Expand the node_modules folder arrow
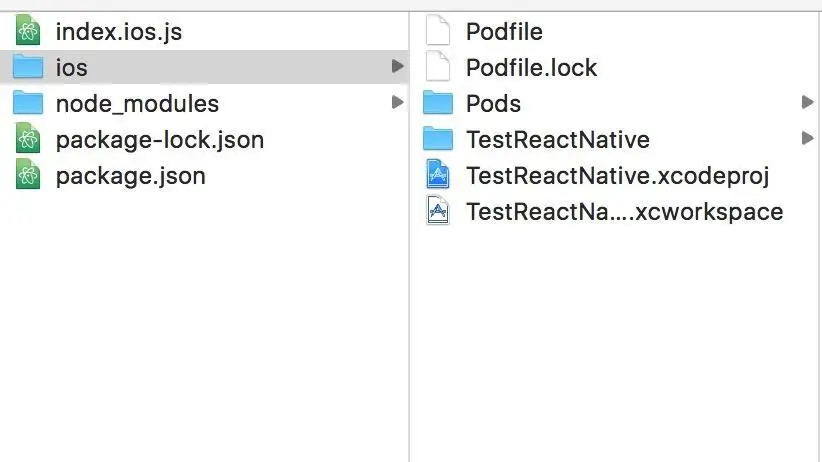This screenshot has width=822, height=462. [397, 102]
